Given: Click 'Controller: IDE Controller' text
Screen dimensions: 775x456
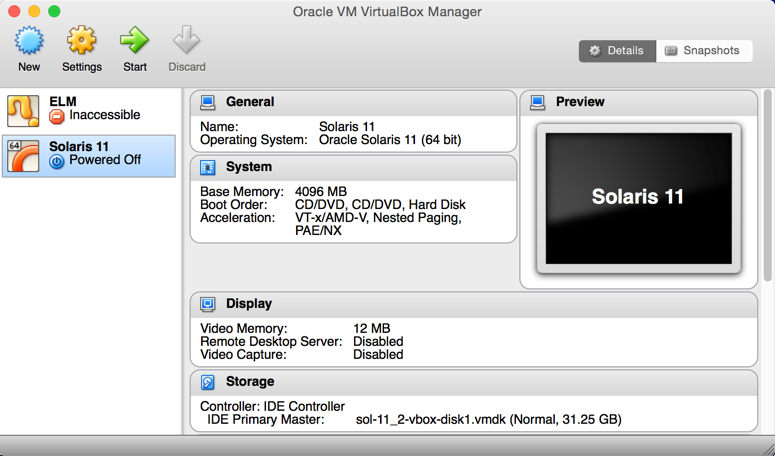Looking at the screenshot, I should (x=272, y=406).
